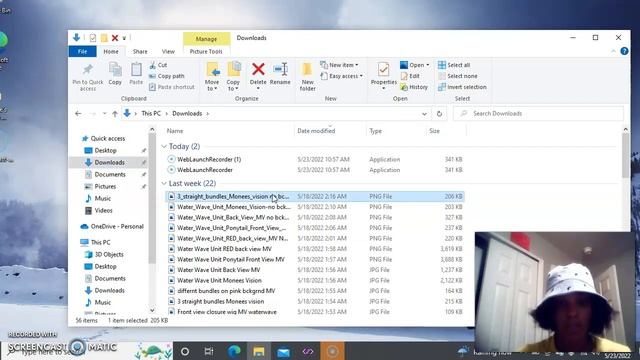The width and height of the screenshot is (640, 360).
Task: Click the navigation pane scroll-down arrow
Action: click(152, 310)
